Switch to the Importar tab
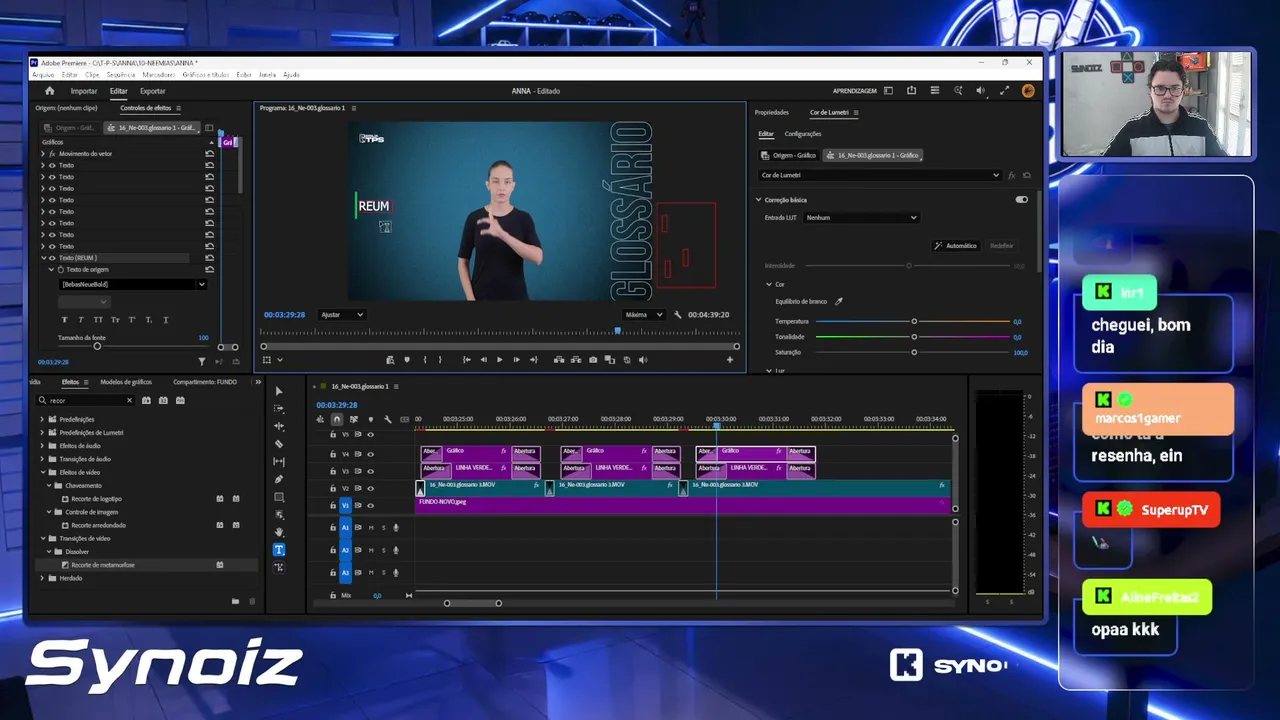 click(x=84, y=91)
